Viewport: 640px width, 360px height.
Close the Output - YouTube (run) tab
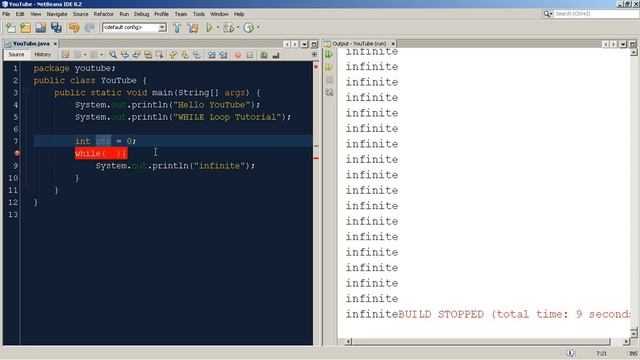393,43
